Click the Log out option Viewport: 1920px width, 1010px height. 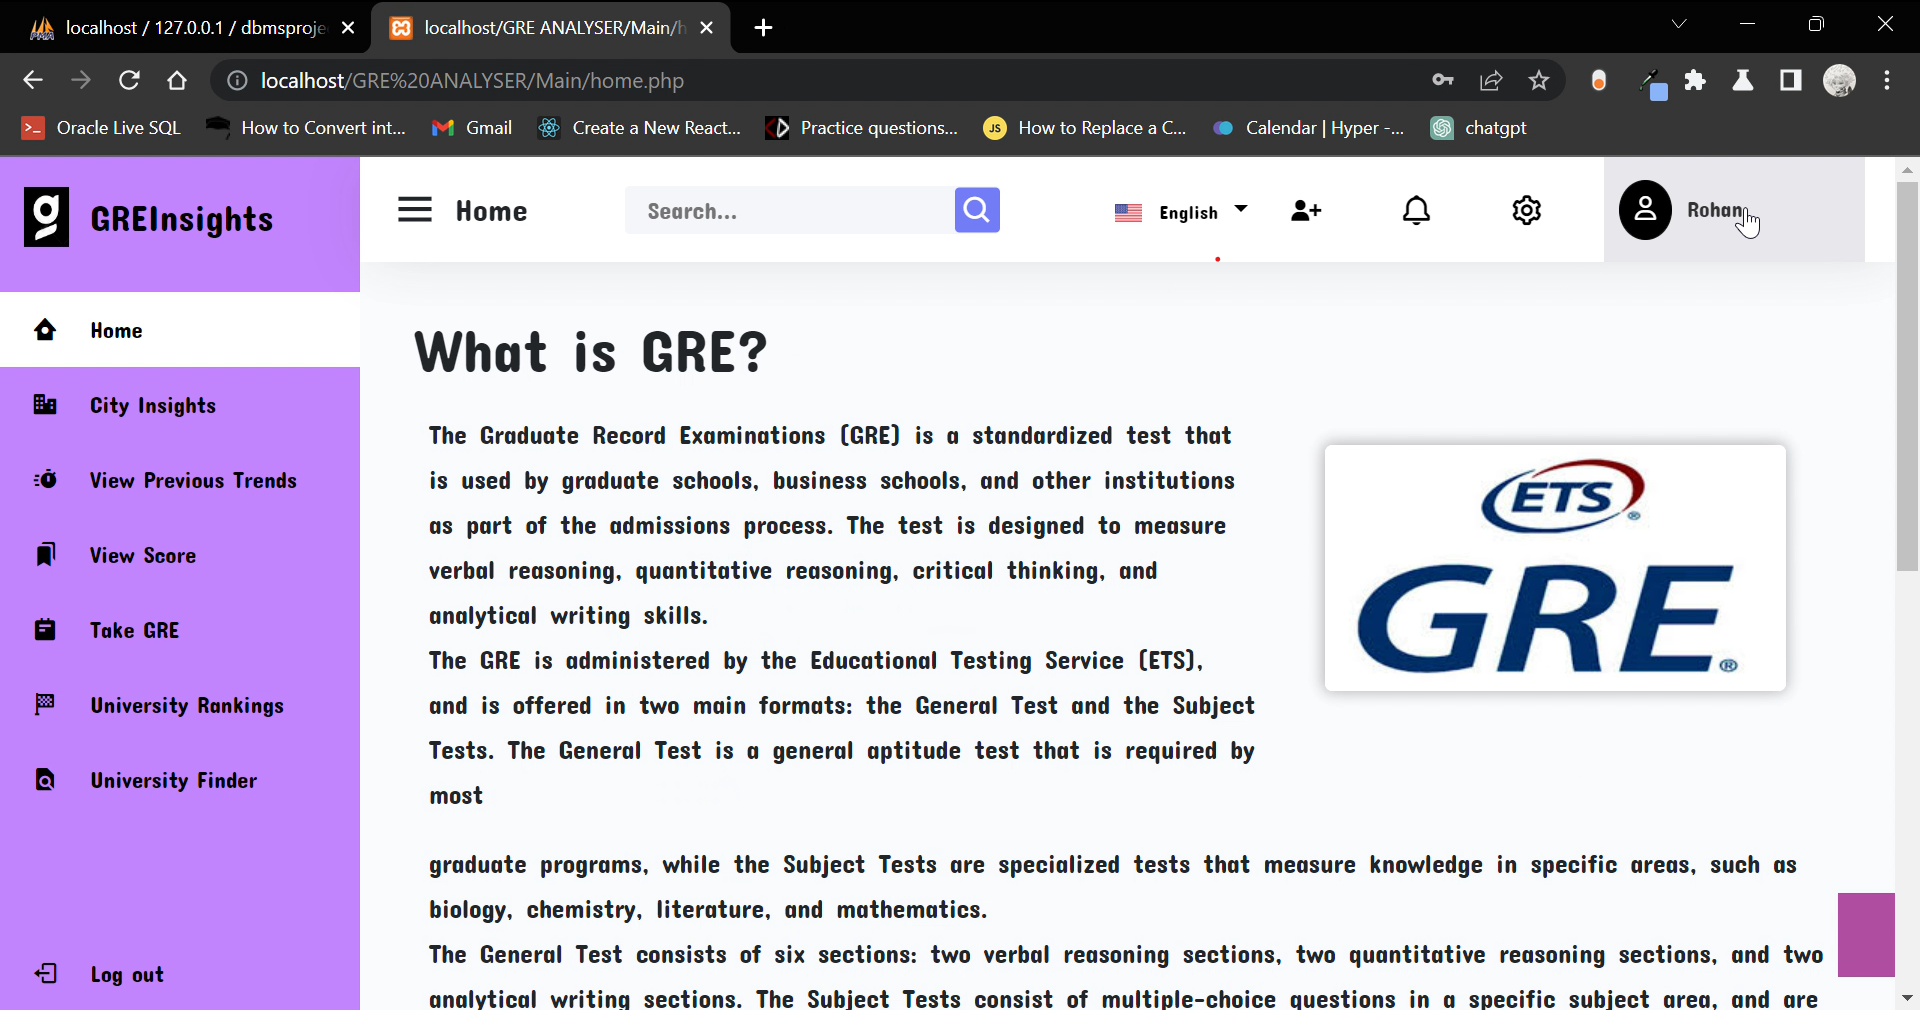pos(126,975)
